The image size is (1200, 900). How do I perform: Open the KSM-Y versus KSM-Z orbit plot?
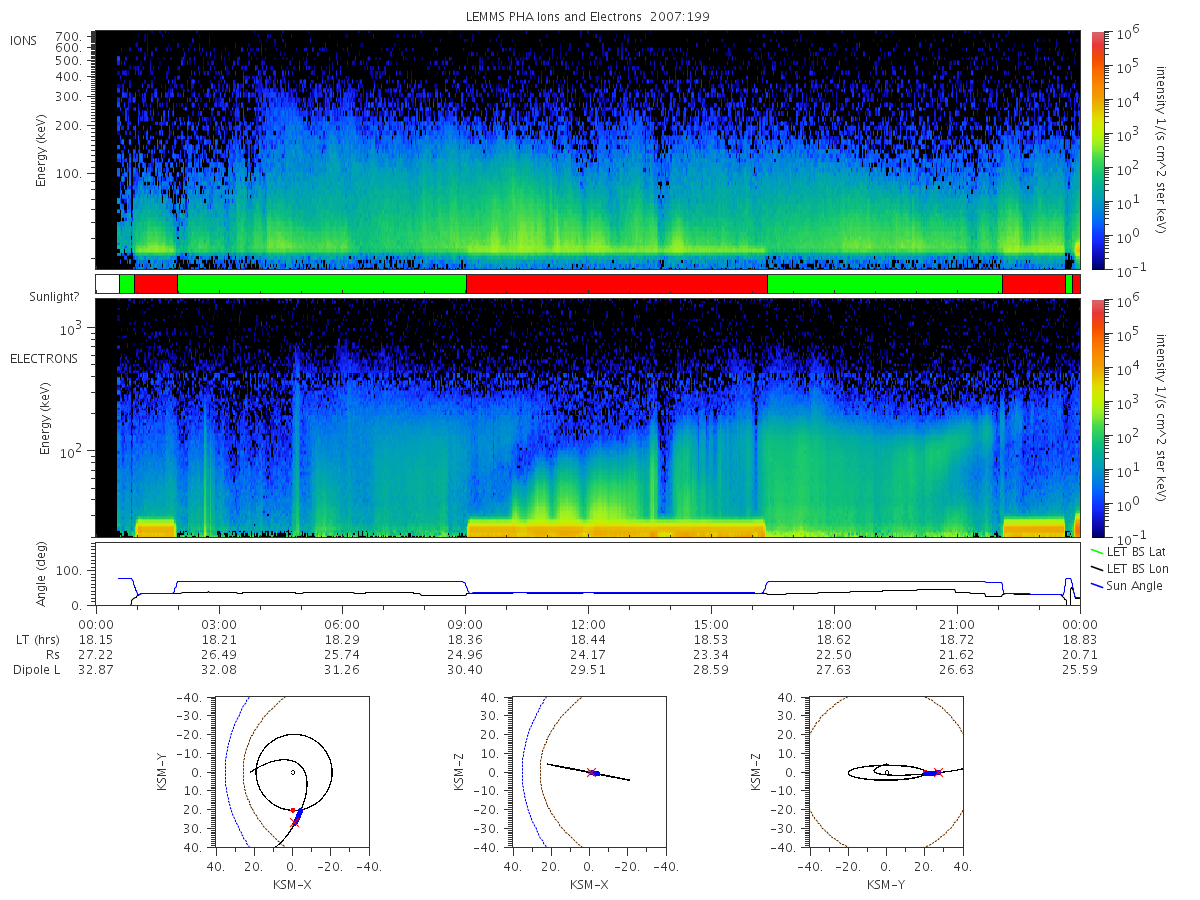[x=885, y=771]
